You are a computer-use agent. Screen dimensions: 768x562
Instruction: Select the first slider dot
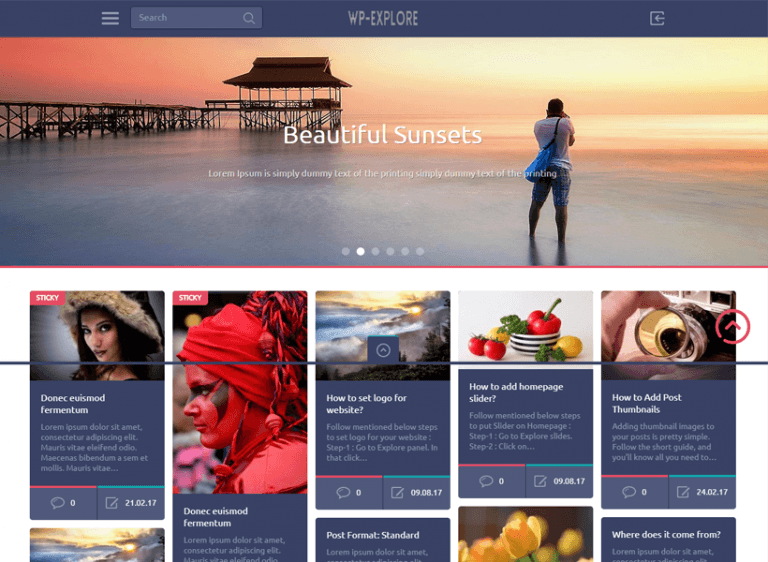click(x=346, y=251)
